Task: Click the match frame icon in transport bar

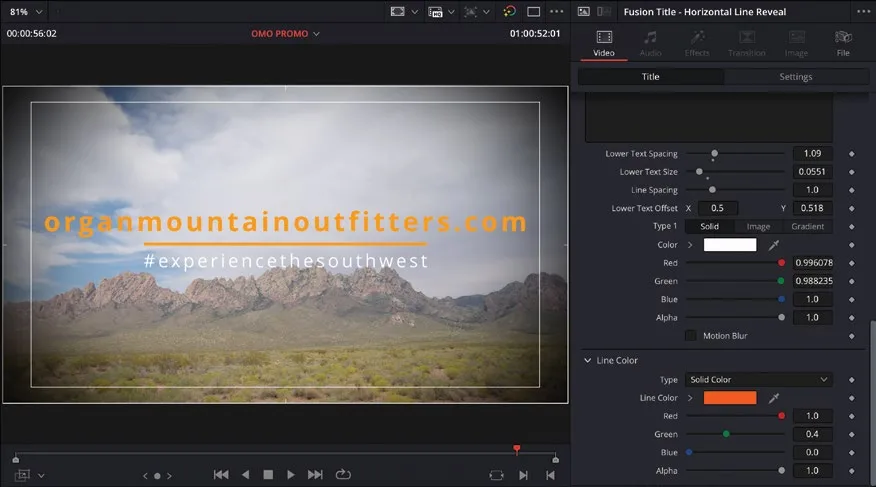Action: [x=496, y=475]
